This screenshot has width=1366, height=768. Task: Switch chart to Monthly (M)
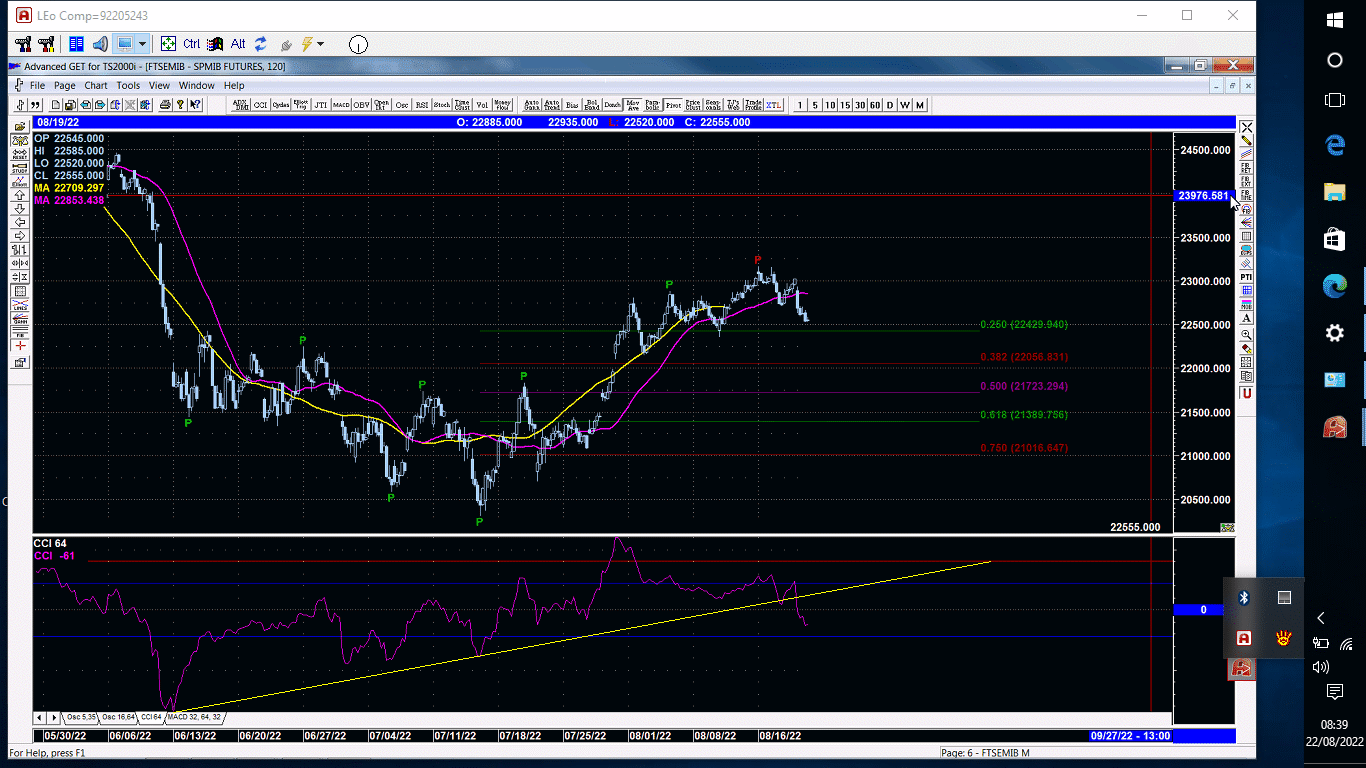coord(919,104)
